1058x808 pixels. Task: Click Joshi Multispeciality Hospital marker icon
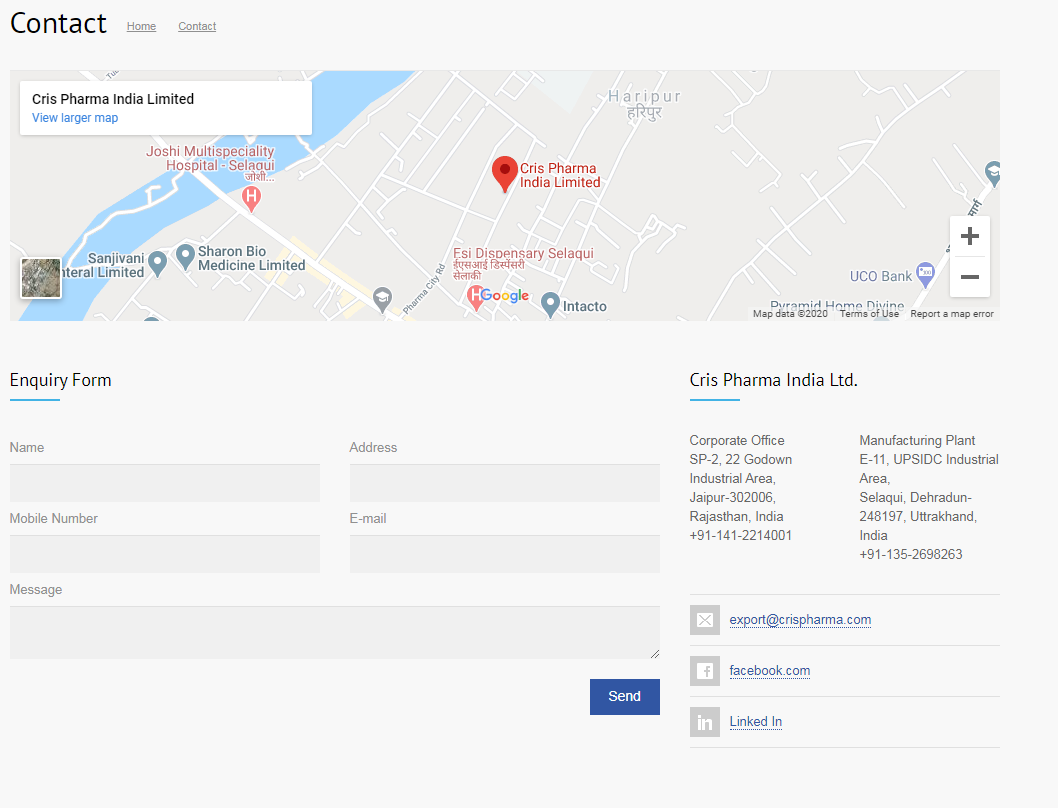(252, 197)
